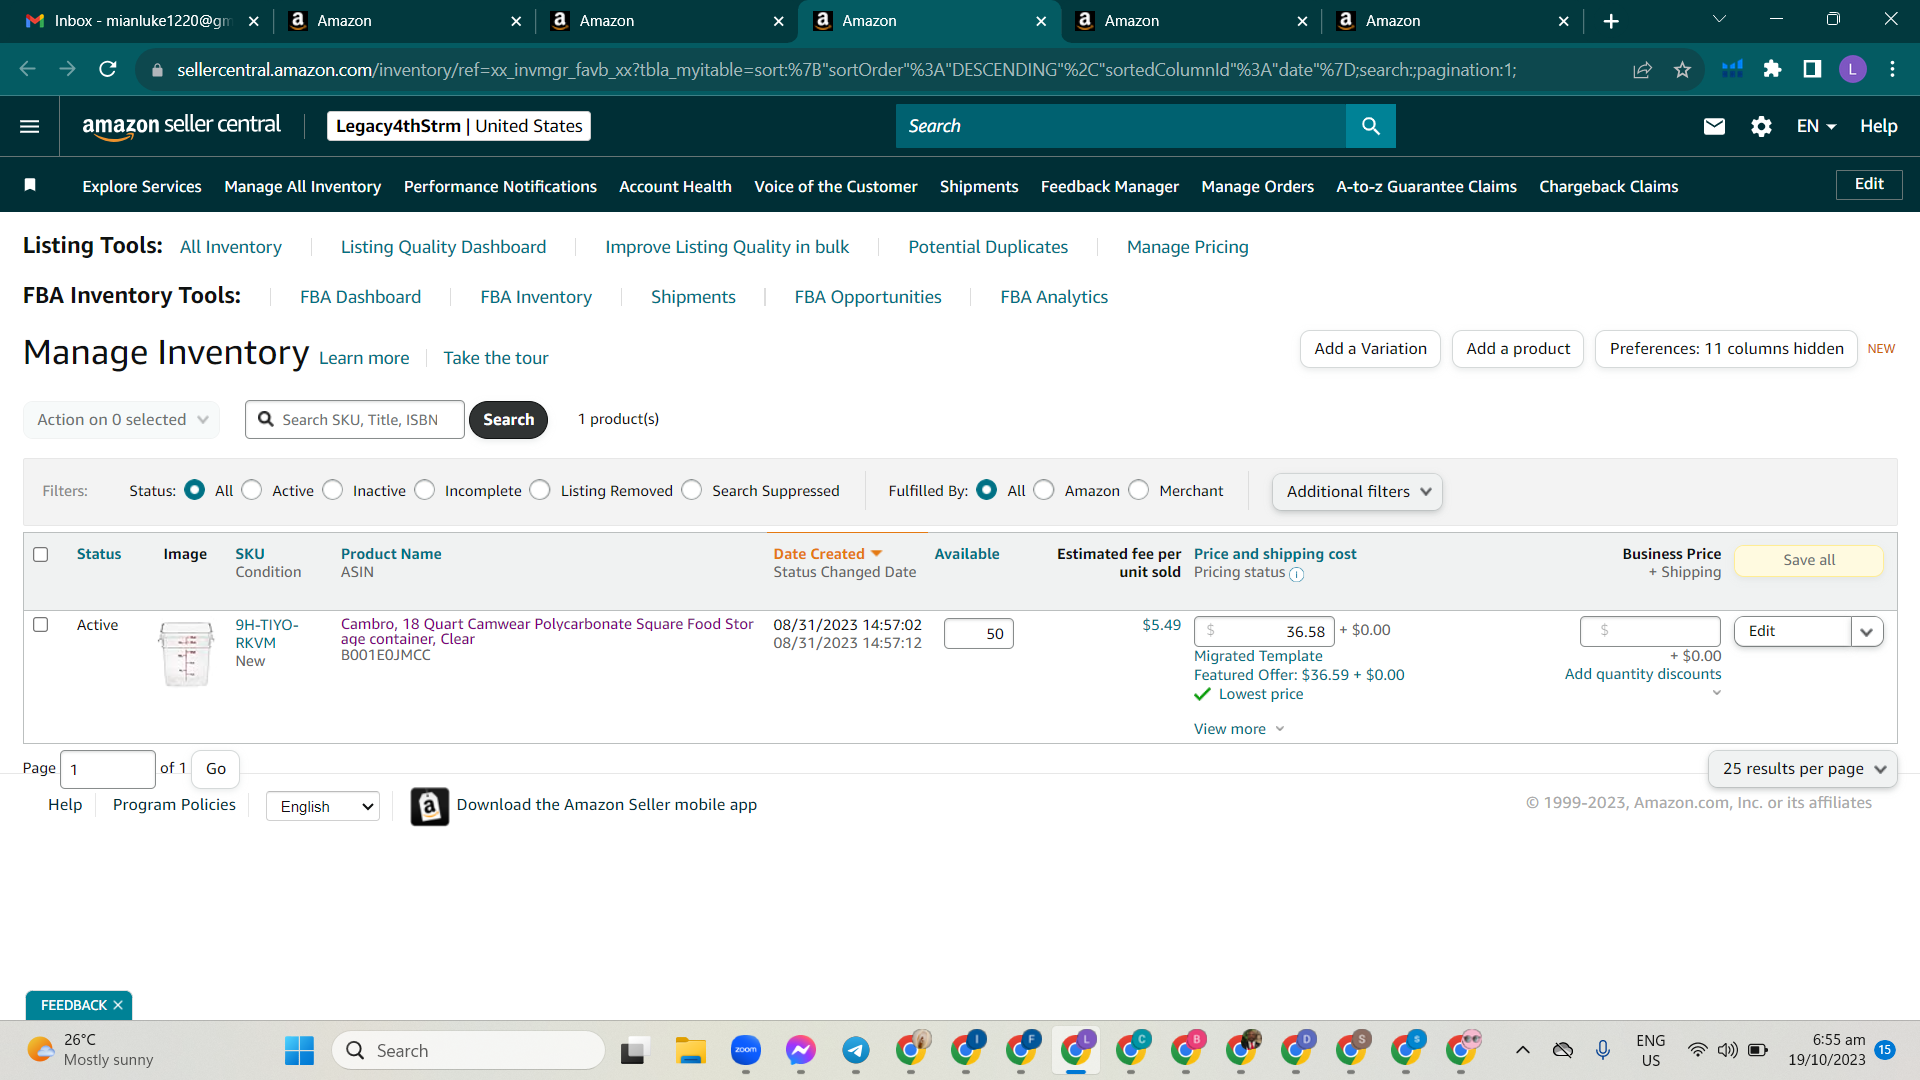Tick the select-all checkbox in table header

click(41, 554)
